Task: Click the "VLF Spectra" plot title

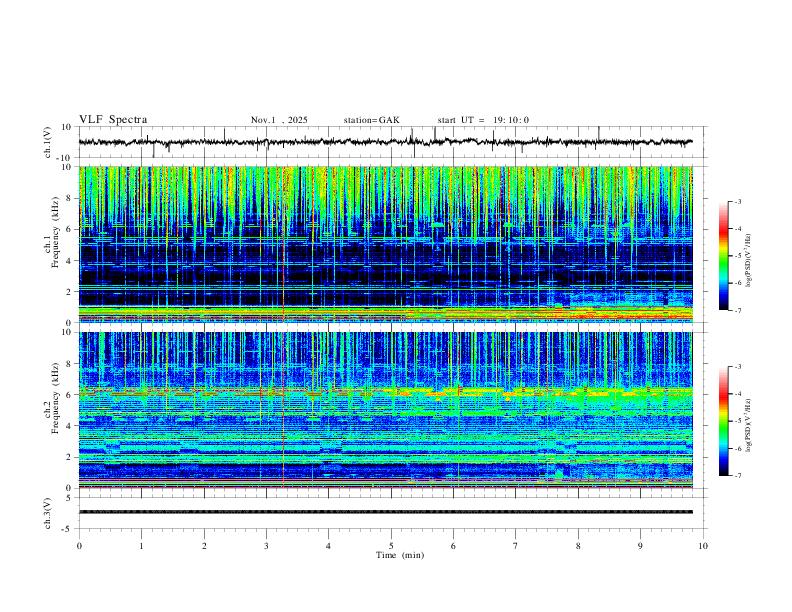Action: pos(113,120)
